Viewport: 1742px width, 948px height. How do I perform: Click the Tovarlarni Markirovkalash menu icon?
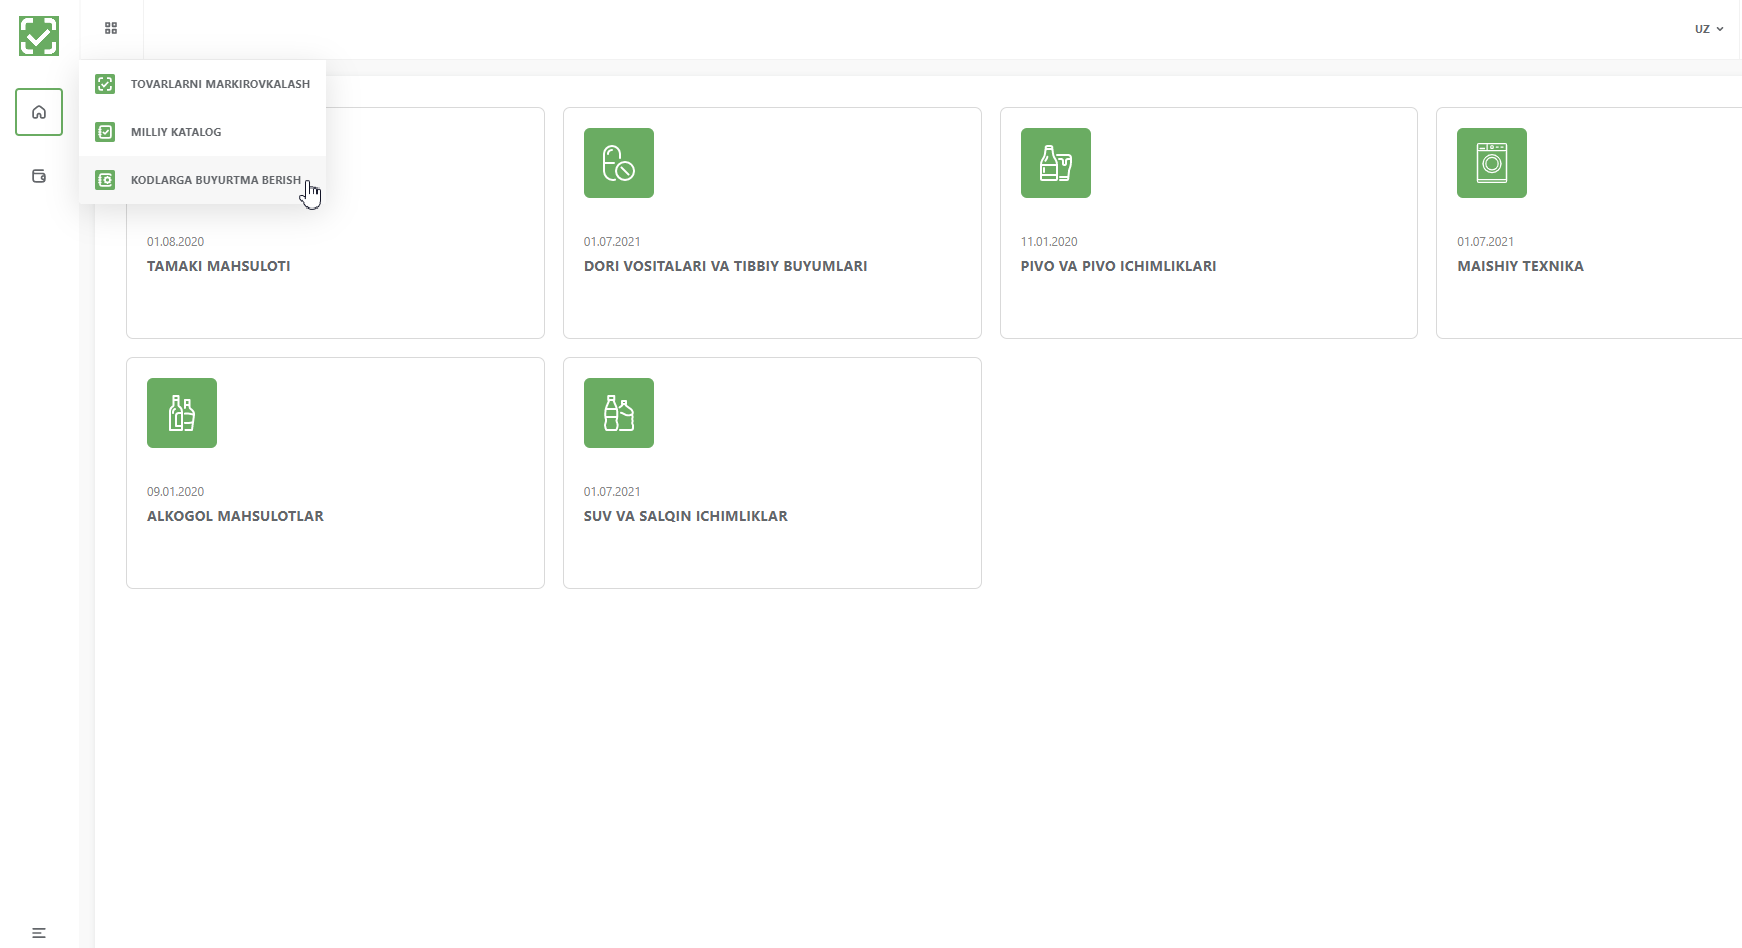point(105,84)
